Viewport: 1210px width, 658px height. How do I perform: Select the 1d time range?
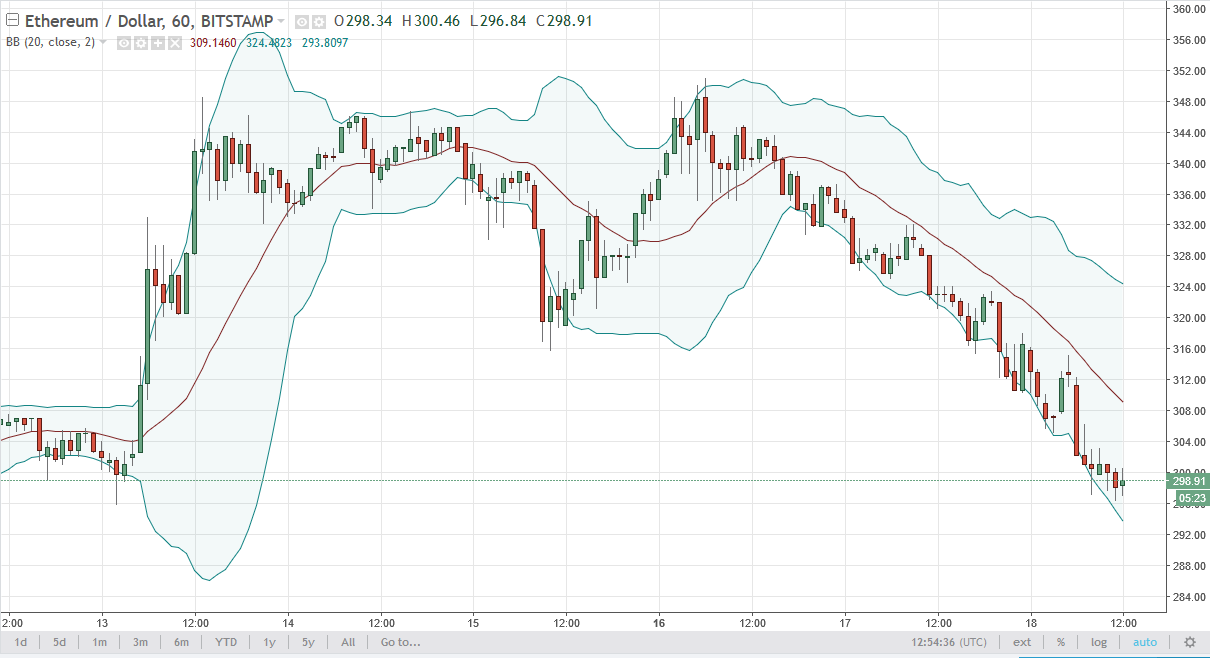[20, 642]
